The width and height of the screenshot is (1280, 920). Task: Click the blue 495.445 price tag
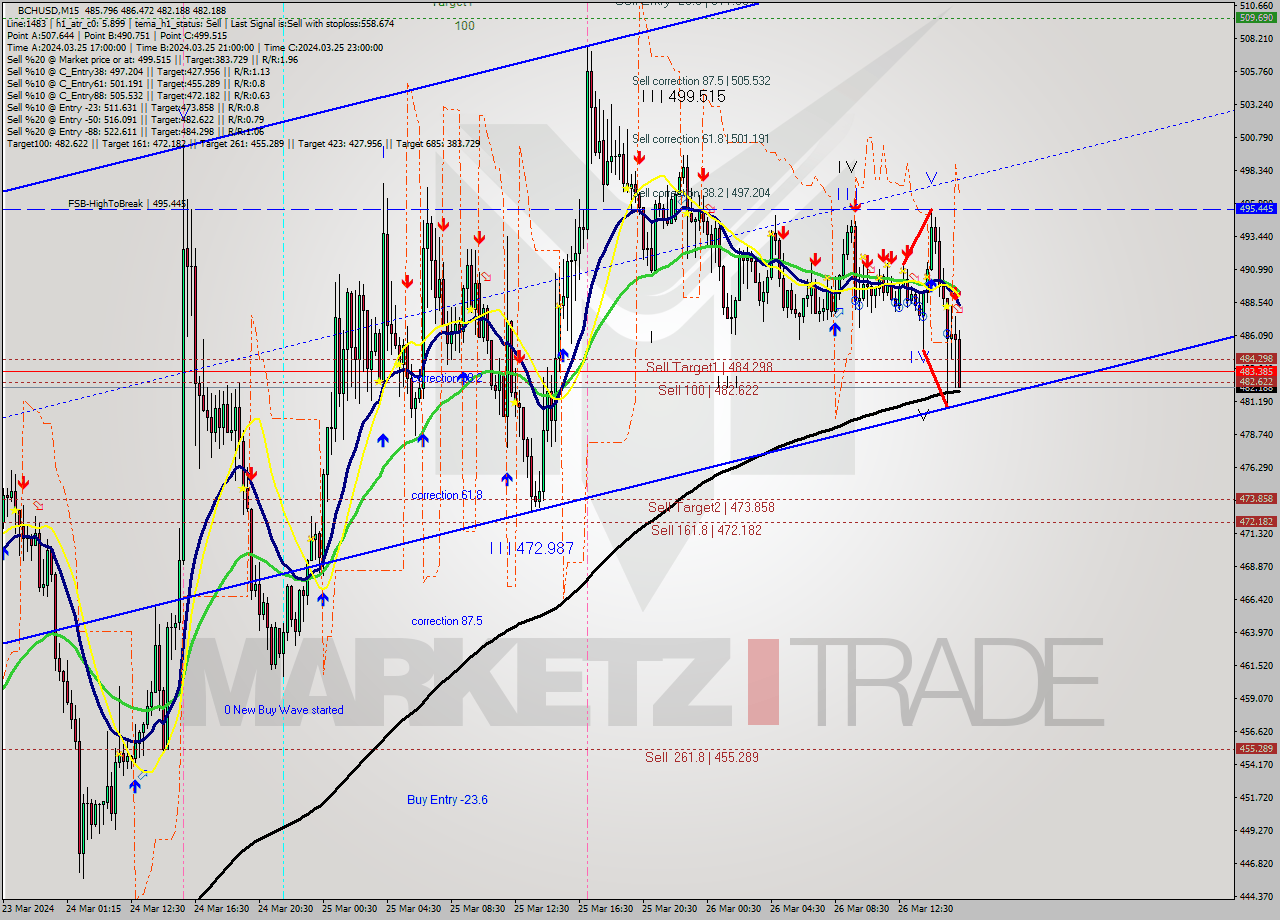pyautogui.click(x=1256, y=209)
